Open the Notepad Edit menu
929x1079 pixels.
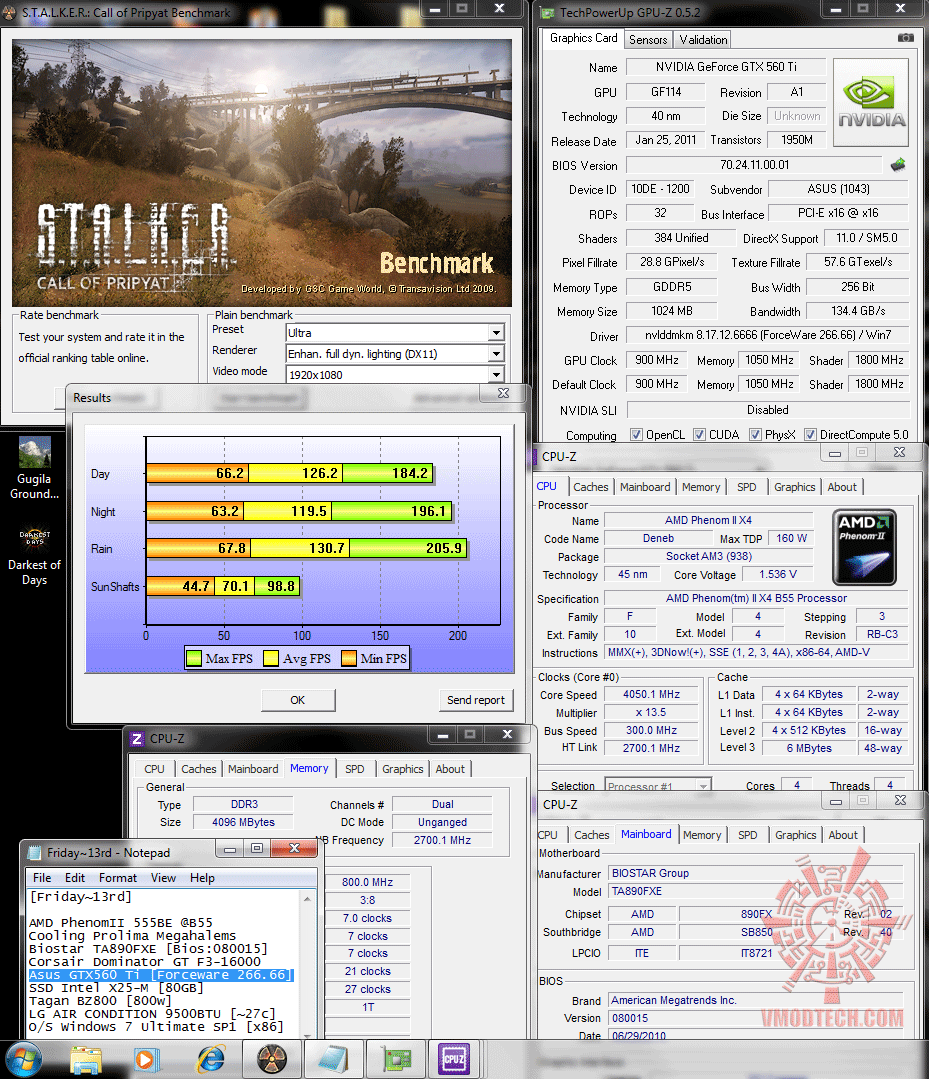coord(75,877)
